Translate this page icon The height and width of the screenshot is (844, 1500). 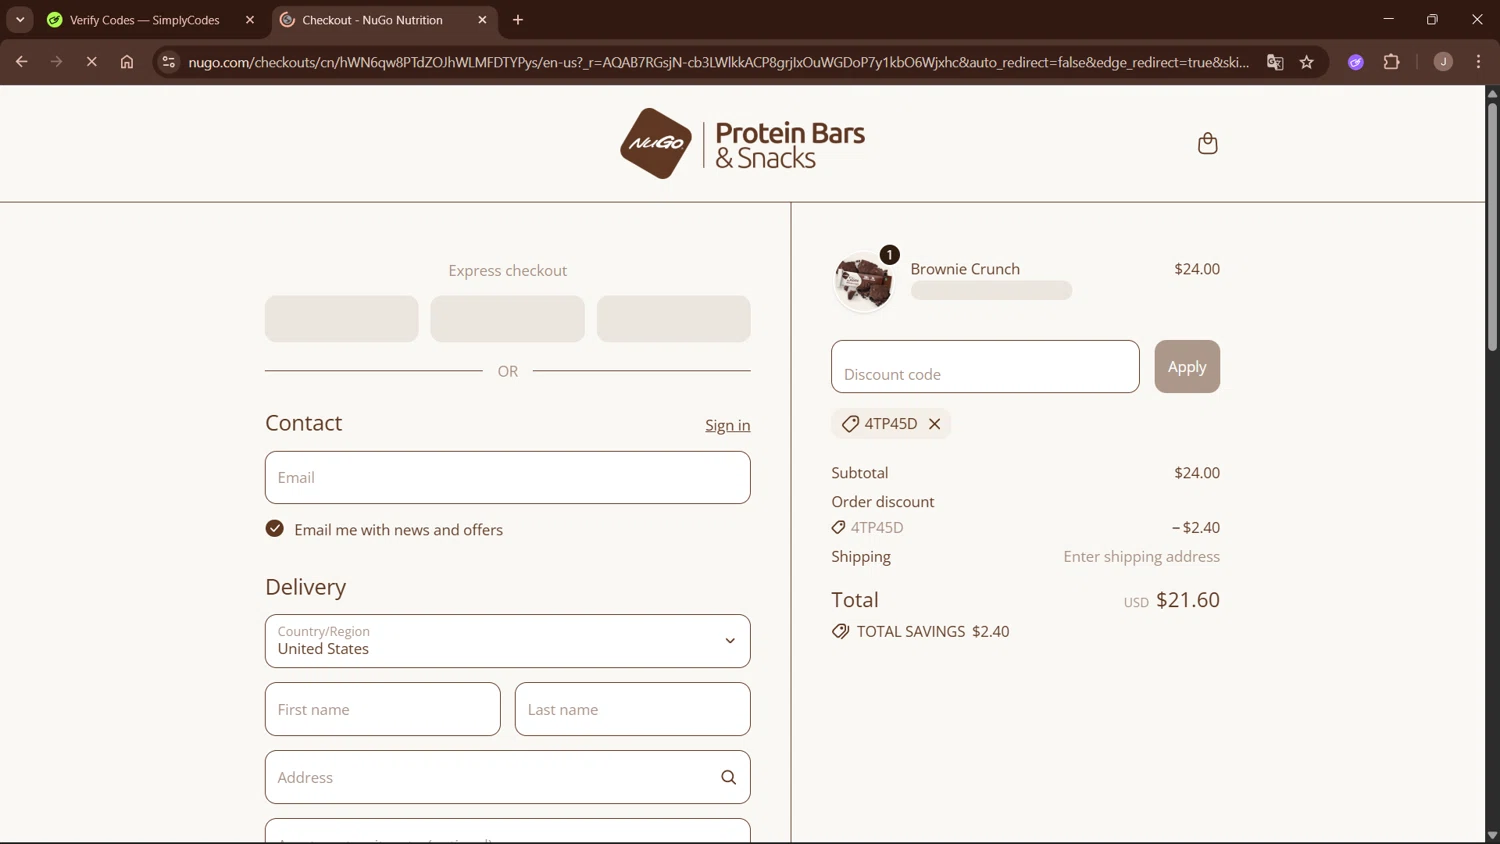pos(1275,62)
